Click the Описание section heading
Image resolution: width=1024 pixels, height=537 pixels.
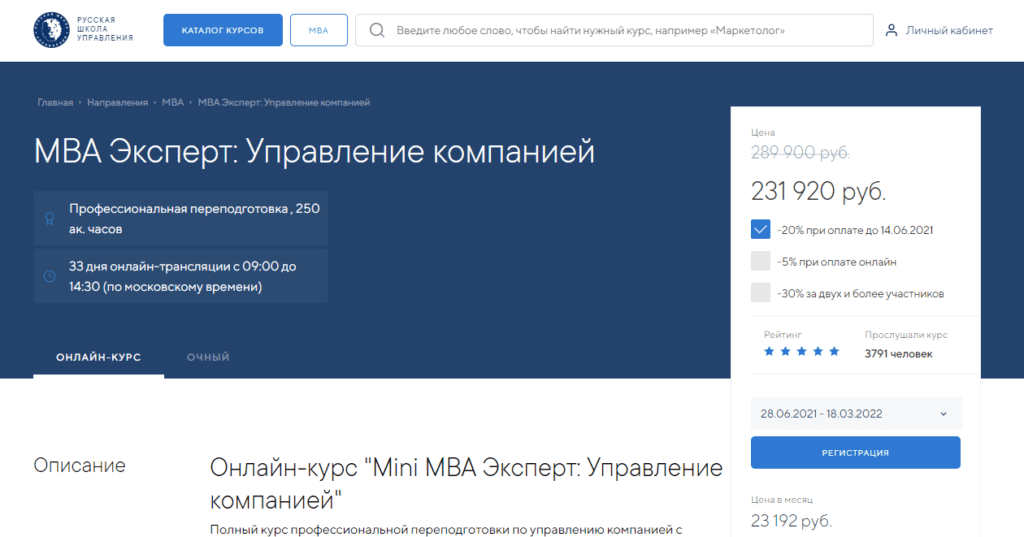click(x=80, y=465)
